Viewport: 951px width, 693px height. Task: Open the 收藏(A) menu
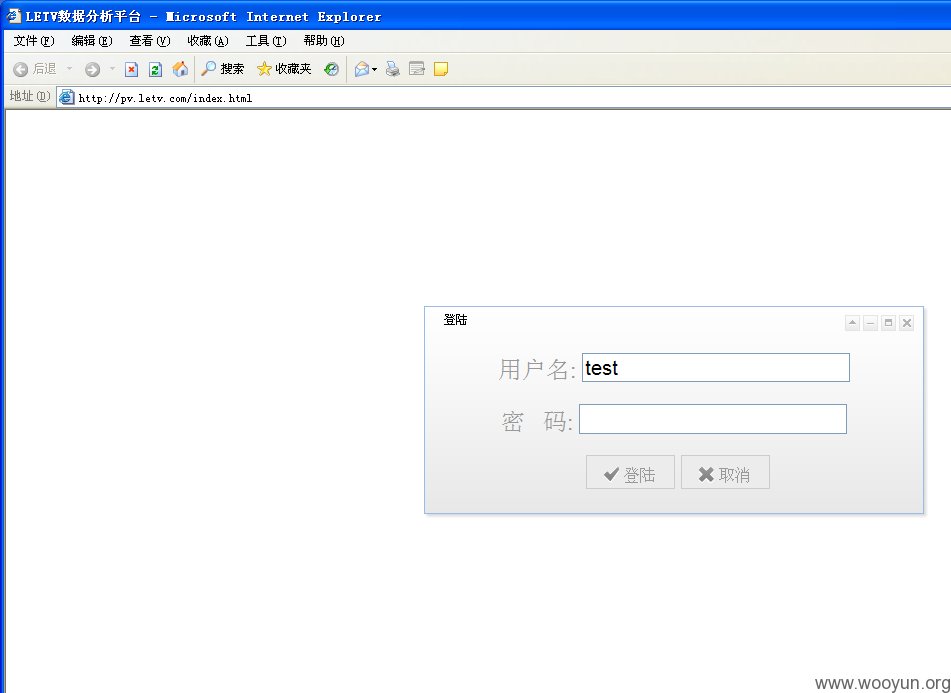coord(208,41)
